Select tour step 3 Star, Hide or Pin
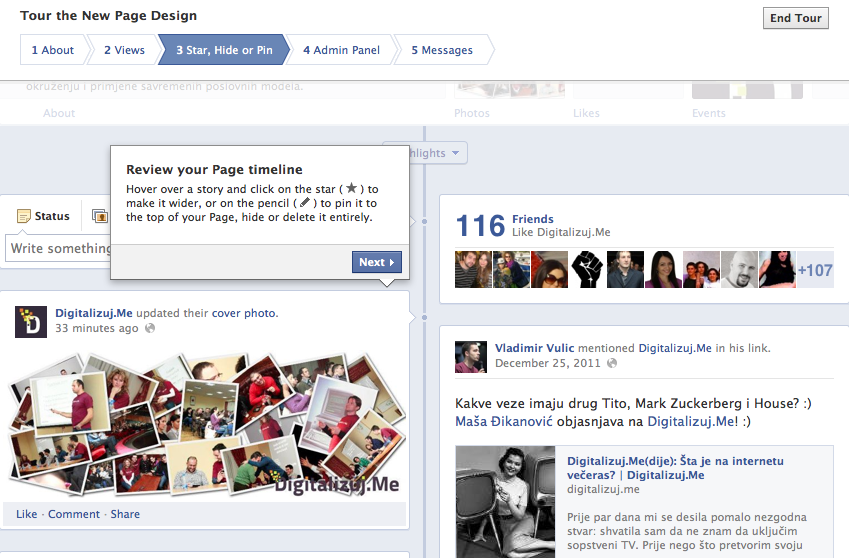Screen dimensions: 849x558 pyautogui.click(x=224, y=50)
